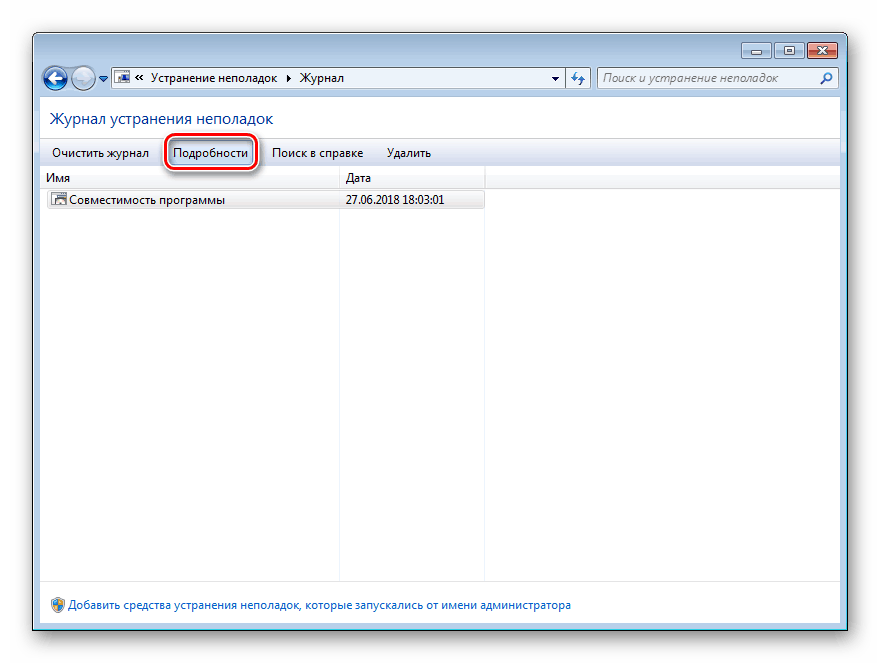This screenshot has width=880, height=663.
Task: Click the control panel icon in address bar
Action: coord(123,77)
